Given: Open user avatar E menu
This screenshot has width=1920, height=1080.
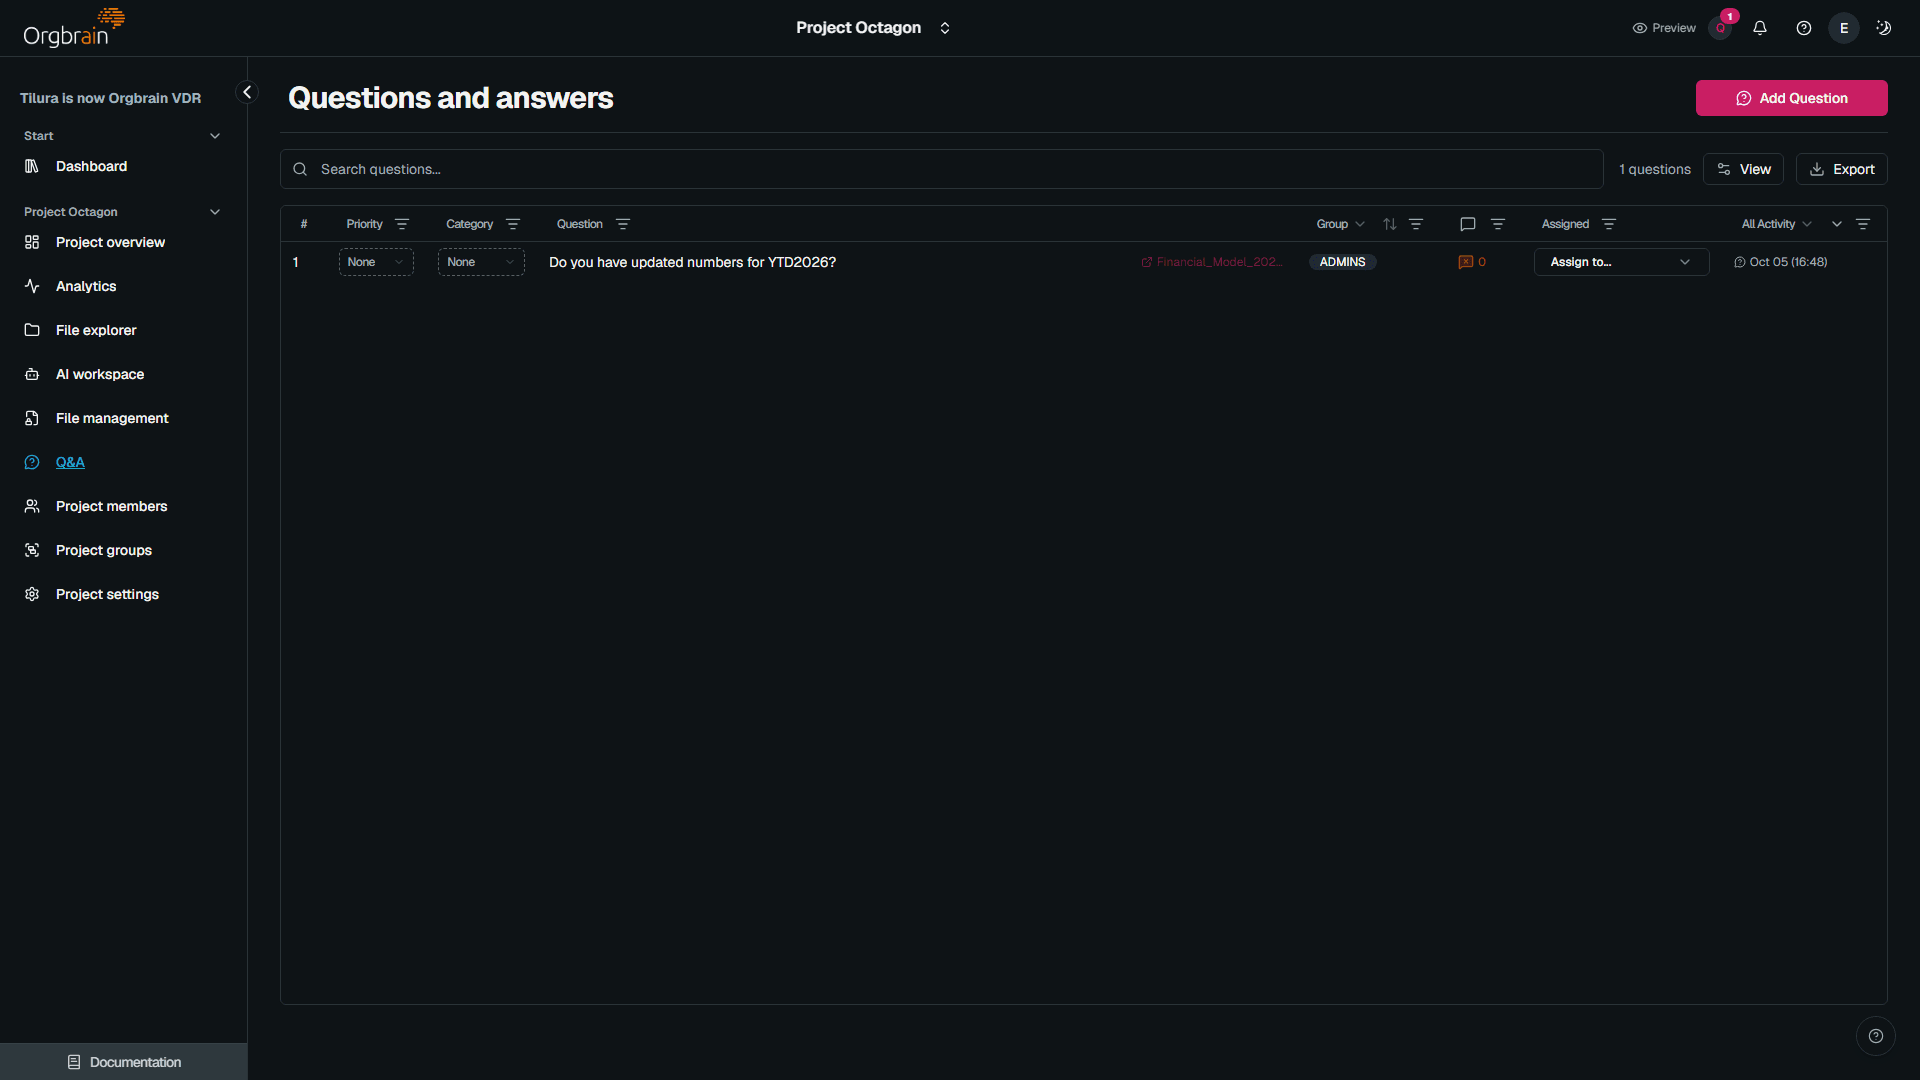Looking at the screenshot, I should click(x=1844, y=28).
